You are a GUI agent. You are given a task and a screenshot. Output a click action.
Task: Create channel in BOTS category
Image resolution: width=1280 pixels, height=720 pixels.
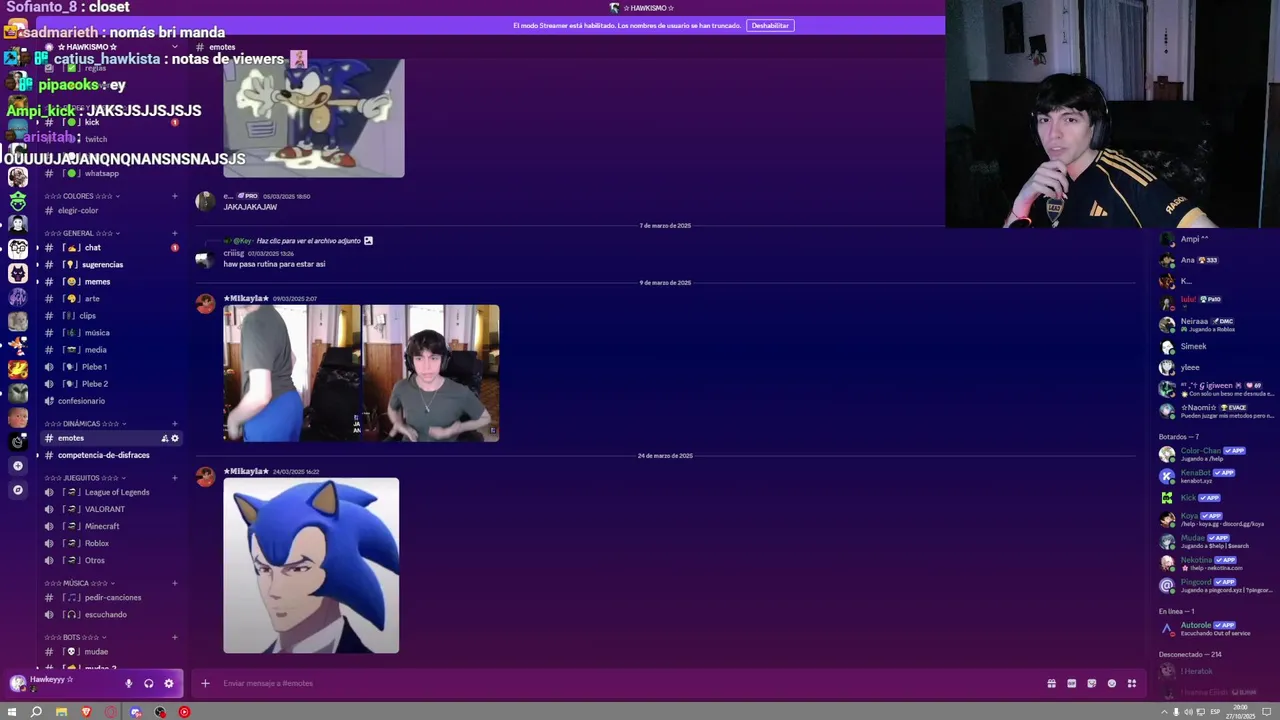(175, 637)
